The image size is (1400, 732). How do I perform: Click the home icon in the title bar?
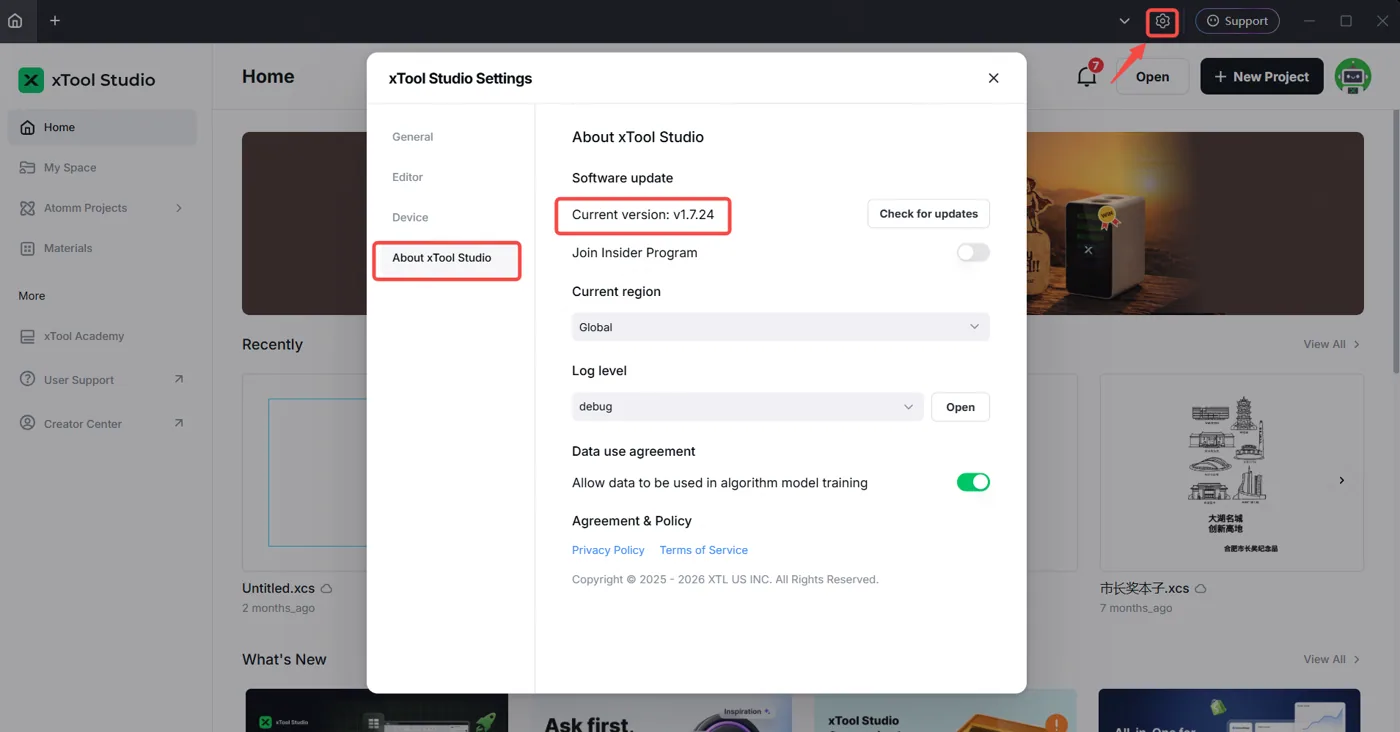click(x=15, y=20)
